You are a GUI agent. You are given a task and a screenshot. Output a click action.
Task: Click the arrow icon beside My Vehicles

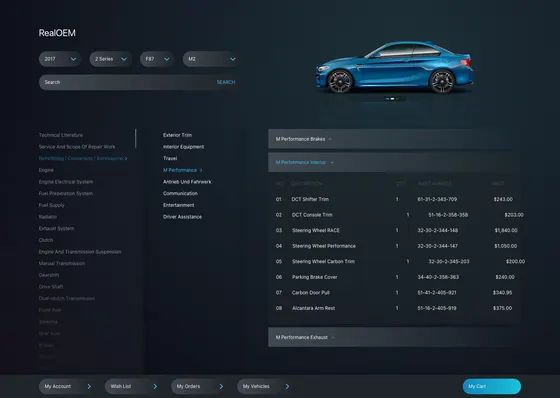(287, 386)
